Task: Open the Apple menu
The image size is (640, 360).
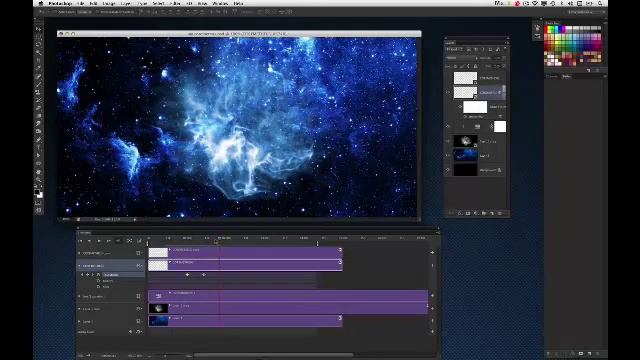Action: 41,3
